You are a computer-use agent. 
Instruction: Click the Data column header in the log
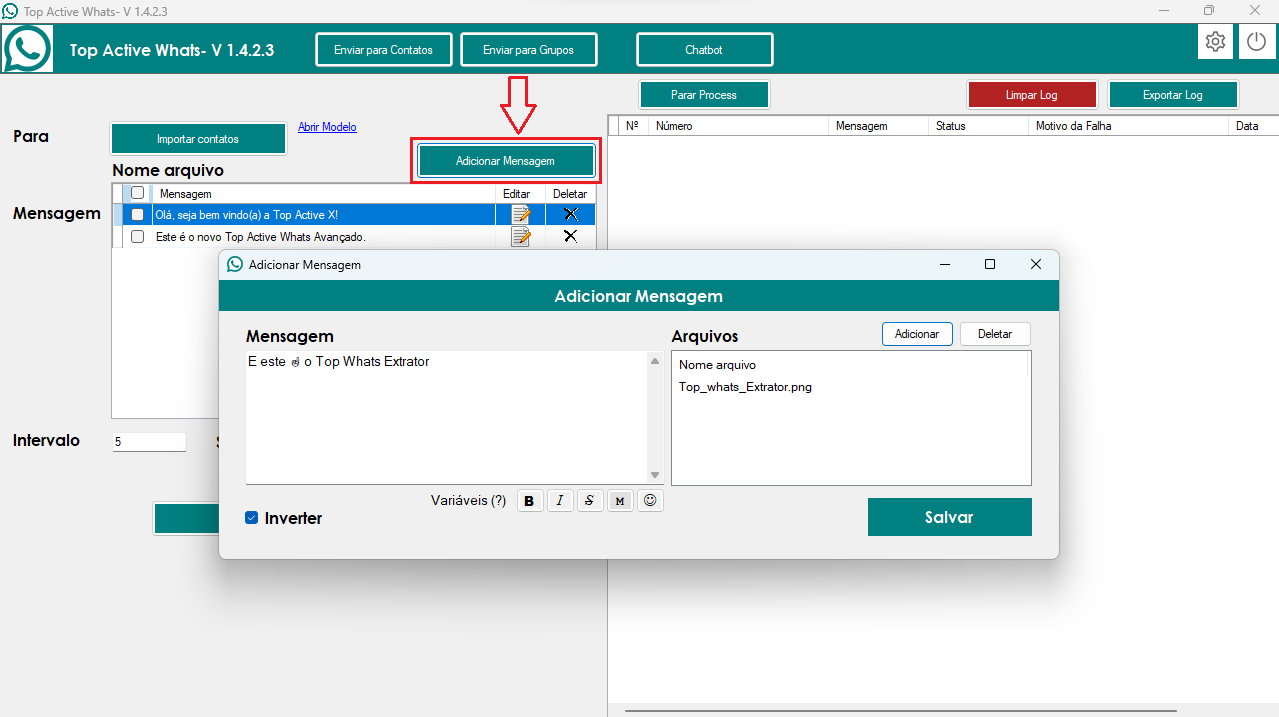[1253, 126]
